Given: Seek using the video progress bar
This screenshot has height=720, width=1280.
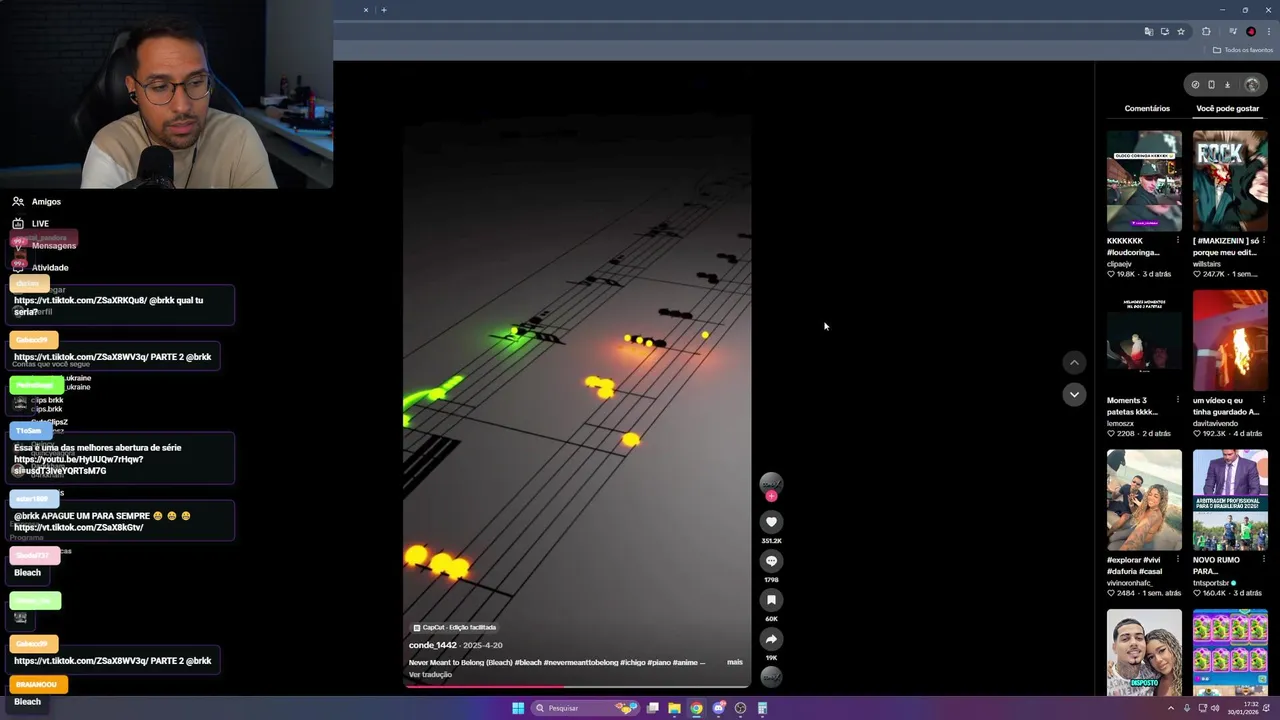Looking at the screenshot, I should pos(577,687).
